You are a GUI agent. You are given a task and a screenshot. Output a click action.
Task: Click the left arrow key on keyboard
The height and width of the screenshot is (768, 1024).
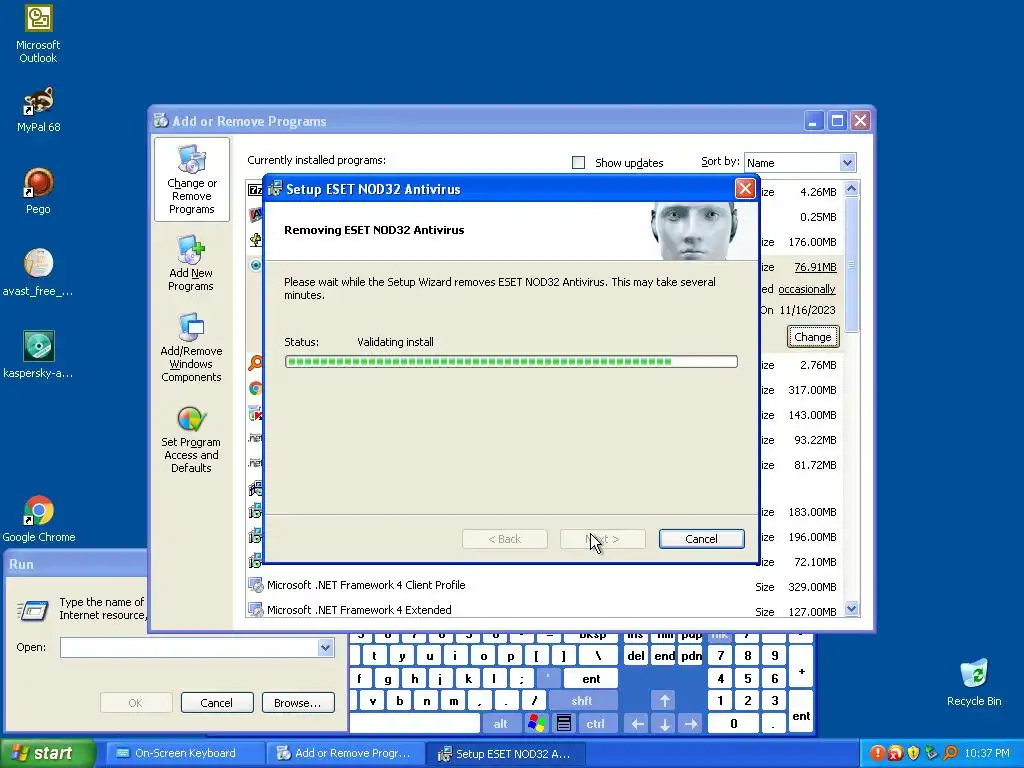tap(637, 724)
